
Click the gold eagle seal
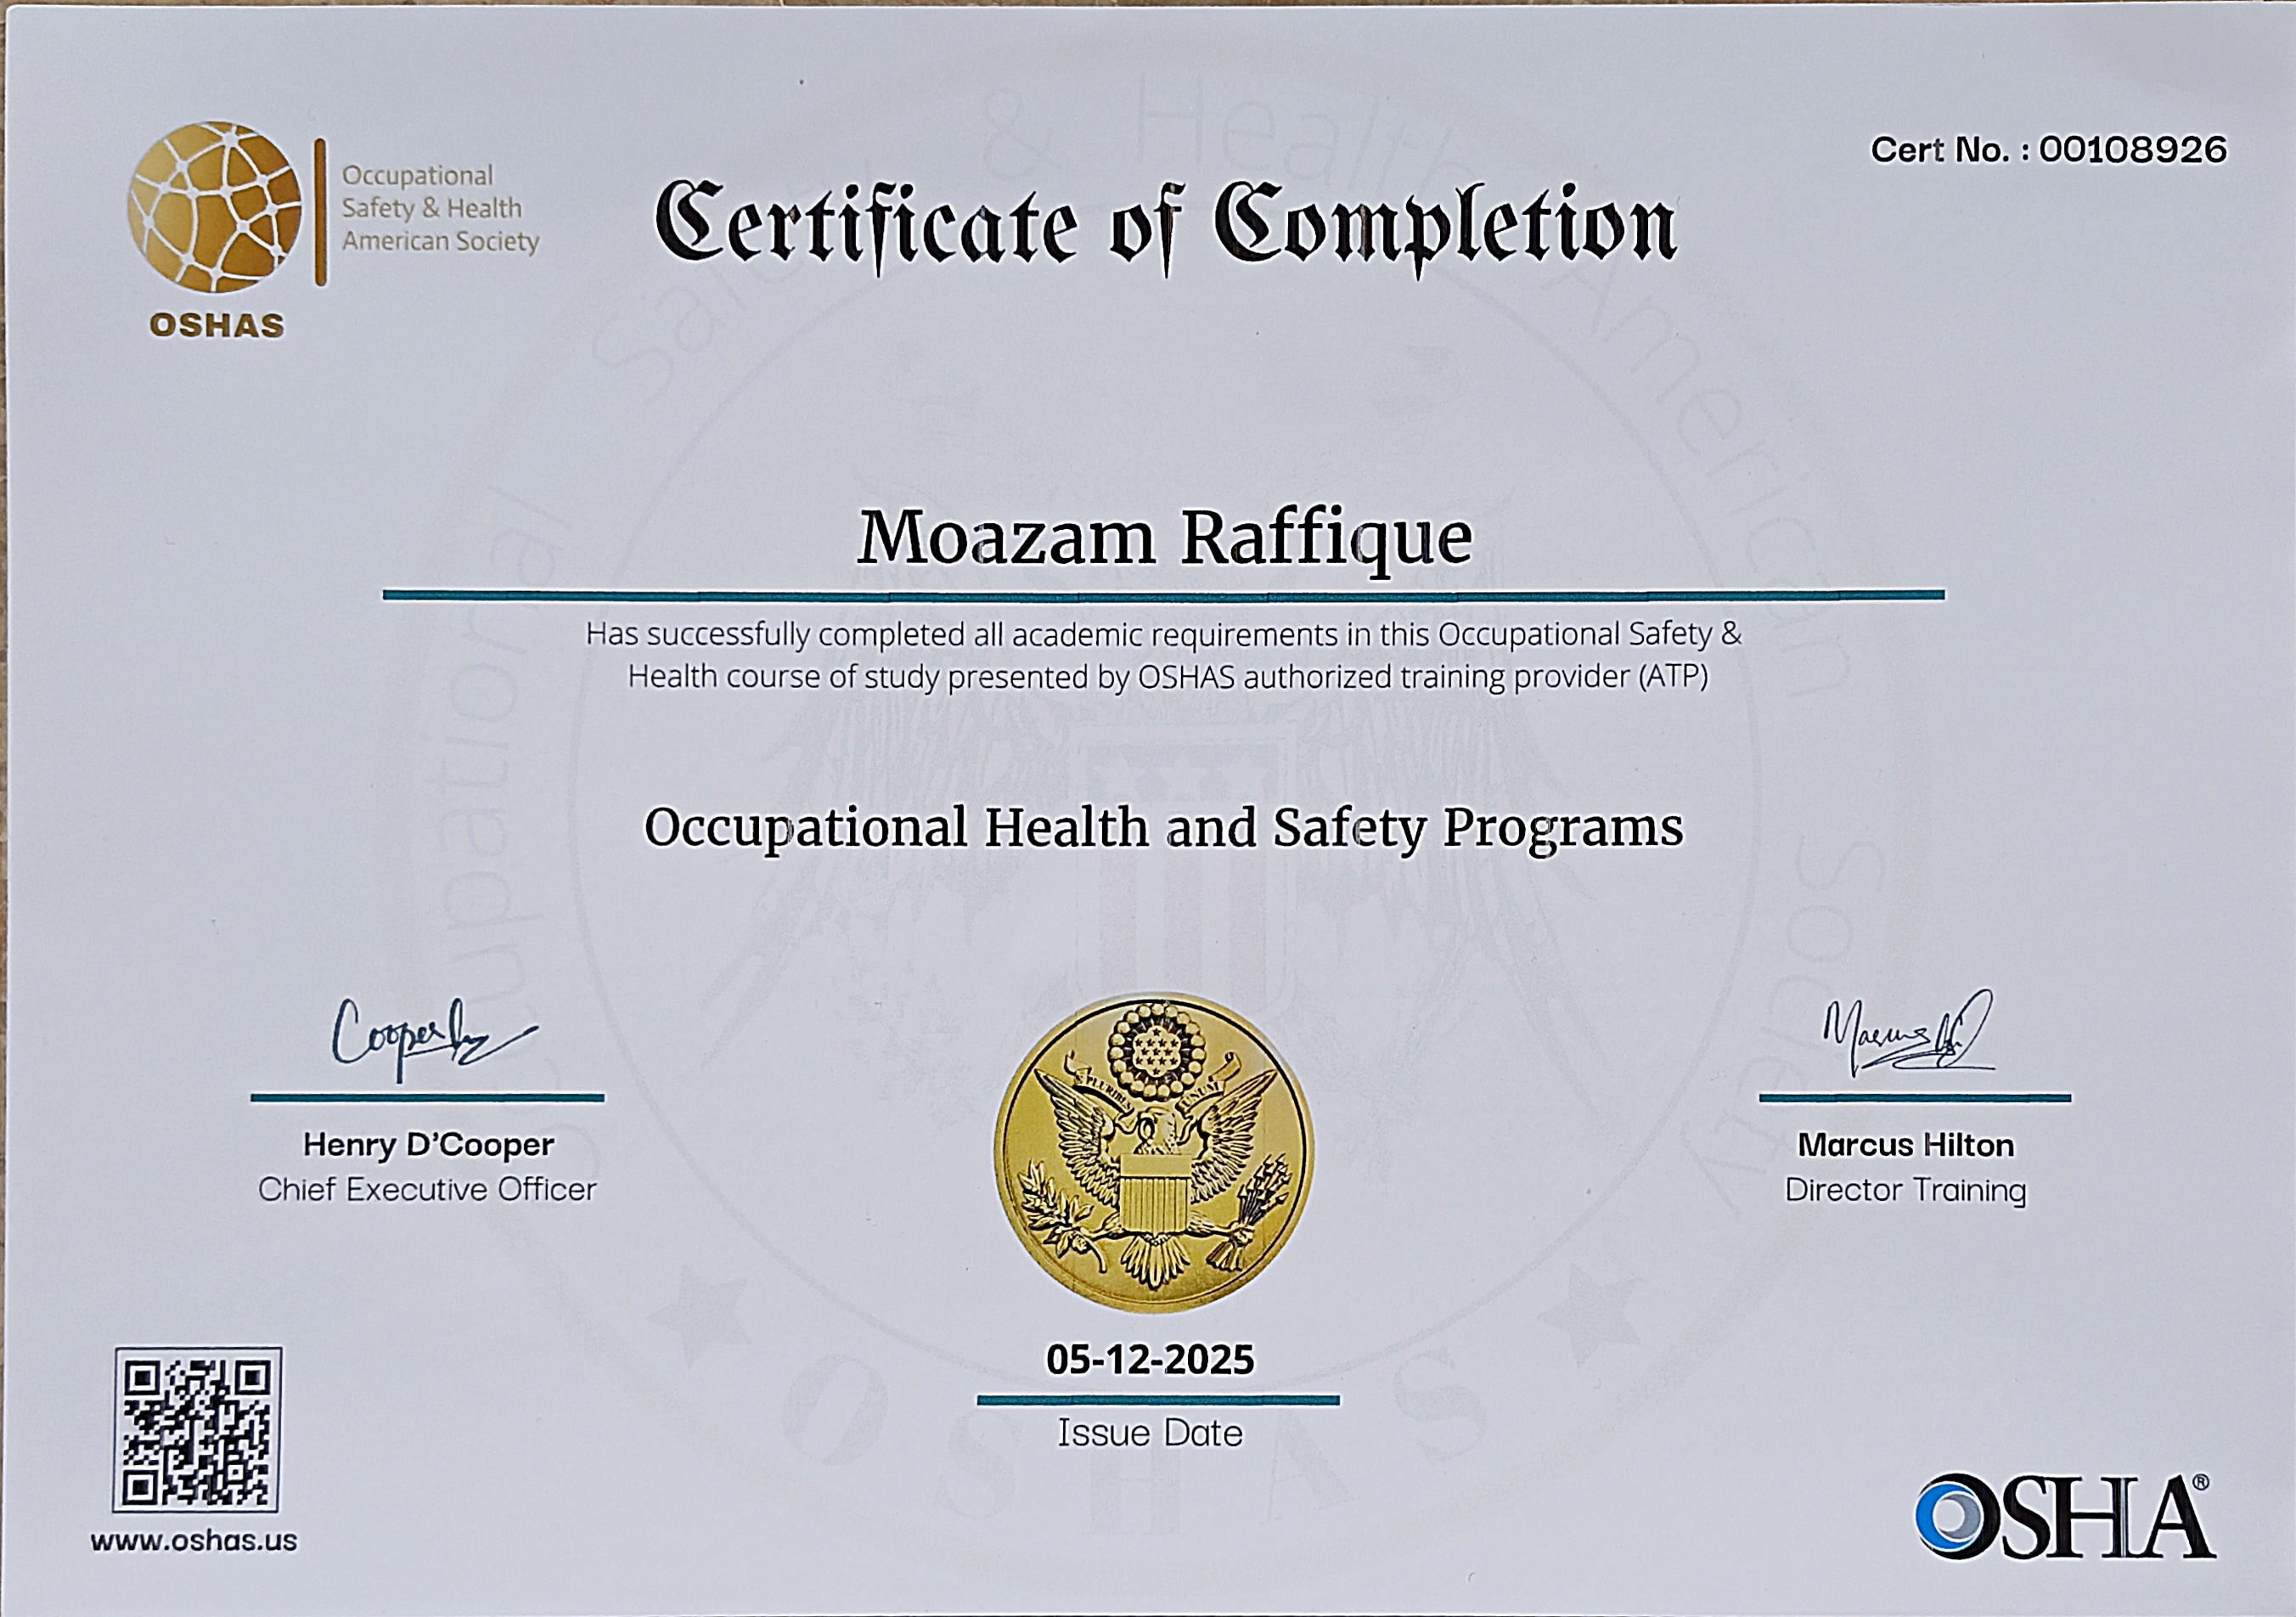point(1154,1152)
